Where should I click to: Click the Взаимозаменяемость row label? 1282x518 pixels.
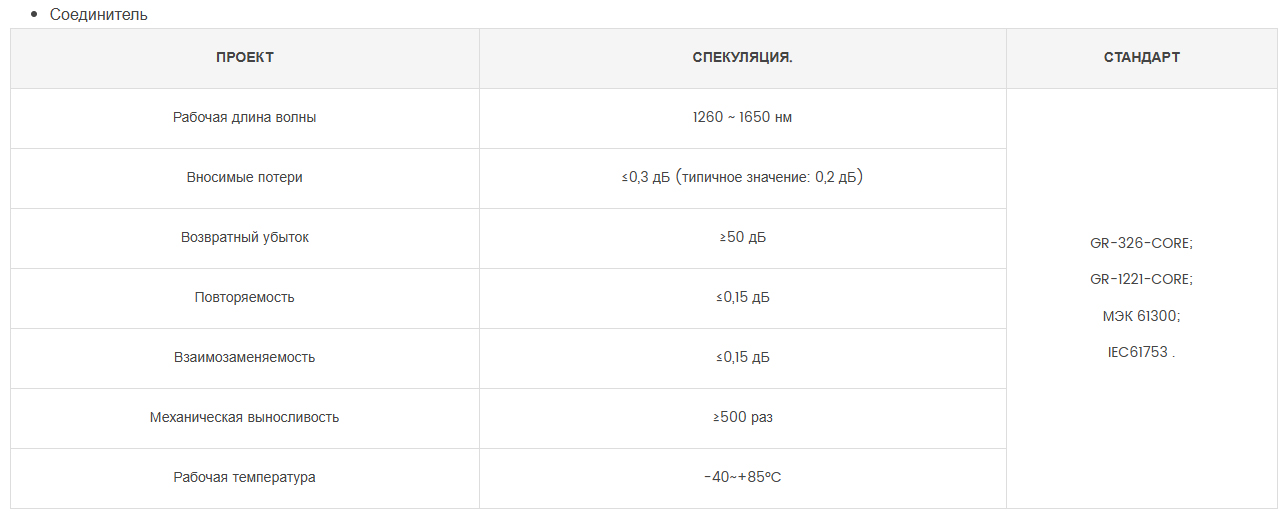[245, 358]
